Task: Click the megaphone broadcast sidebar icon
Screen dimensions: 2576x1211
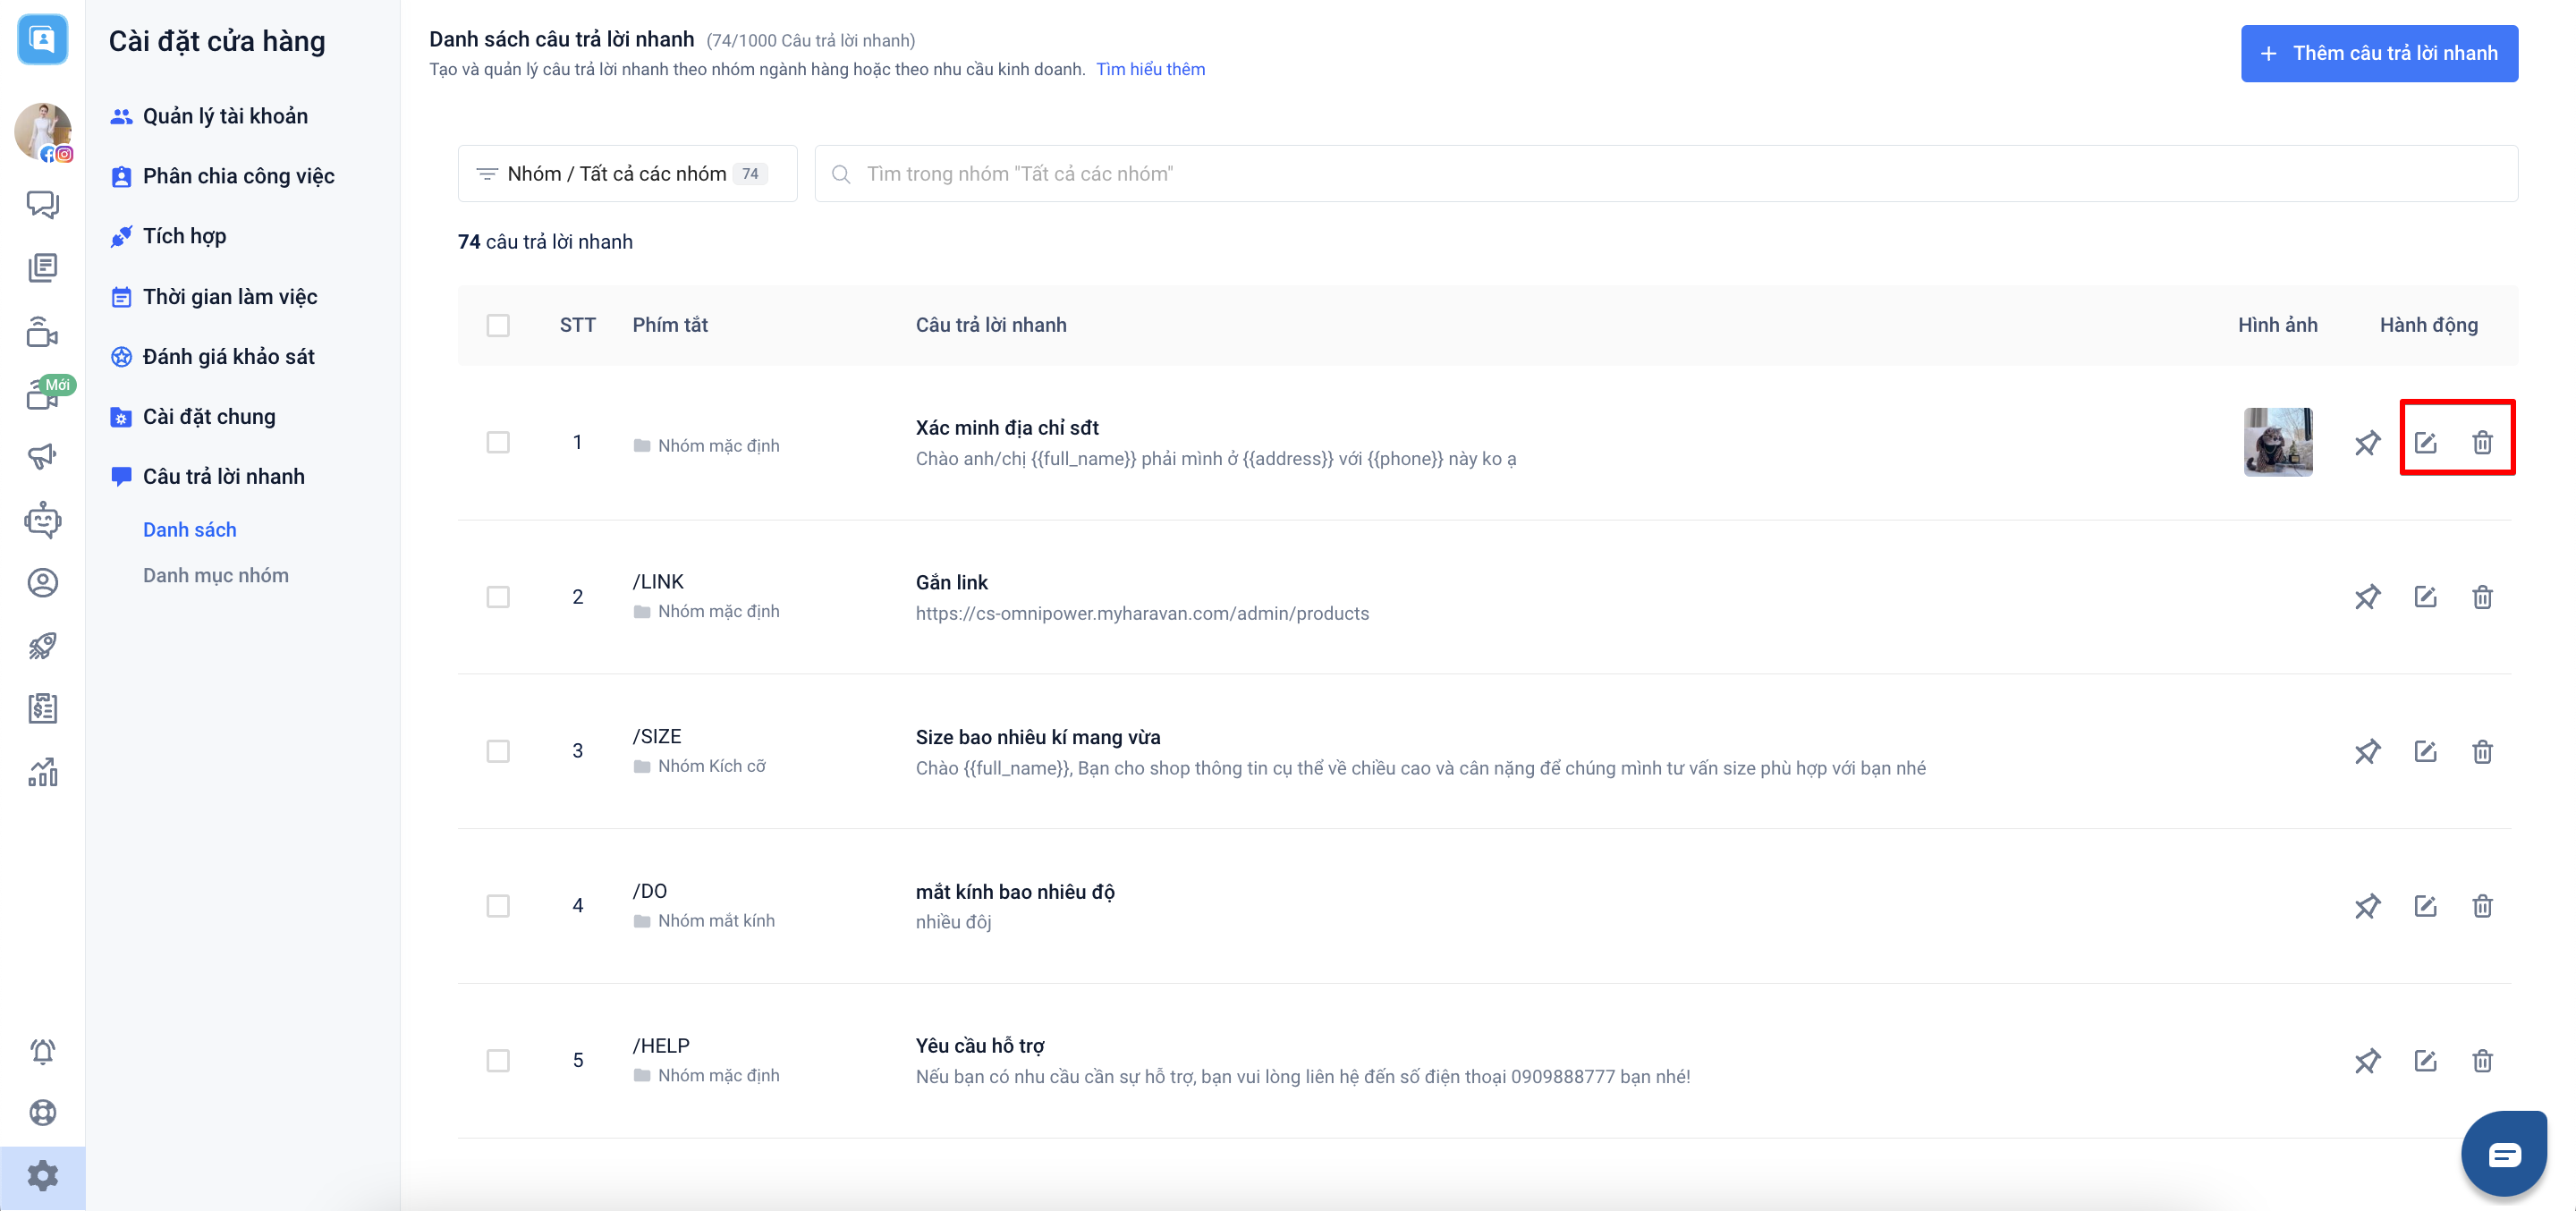Action: click(x=42, y=457)
